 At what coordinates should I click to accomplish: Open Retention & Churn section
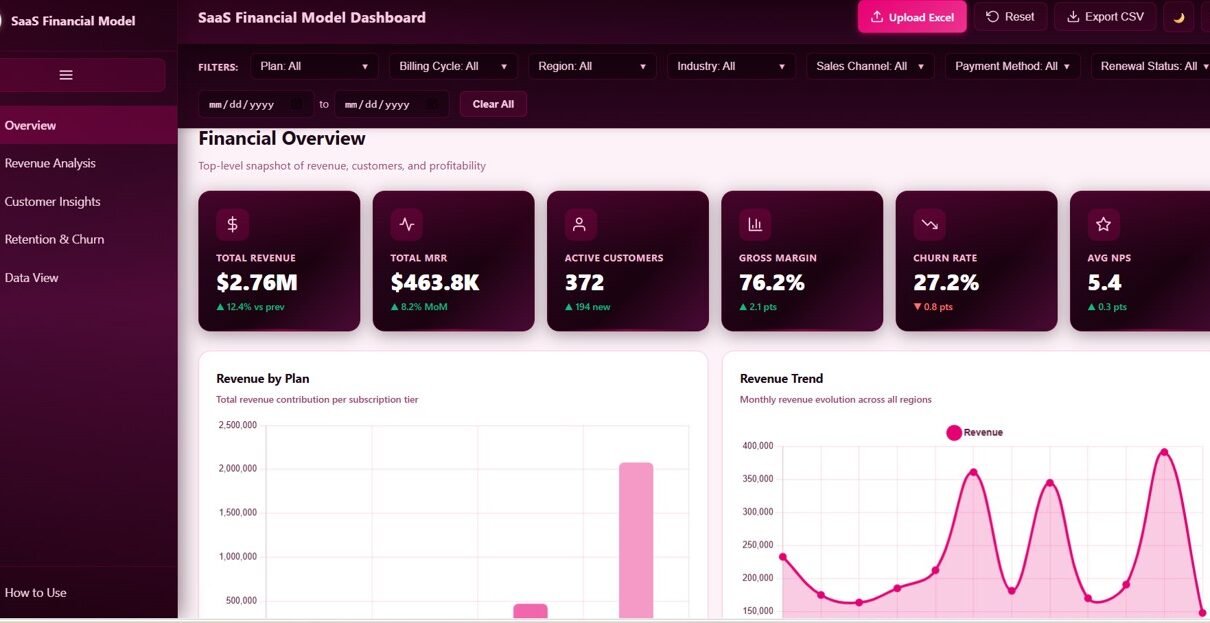[54, 239]
